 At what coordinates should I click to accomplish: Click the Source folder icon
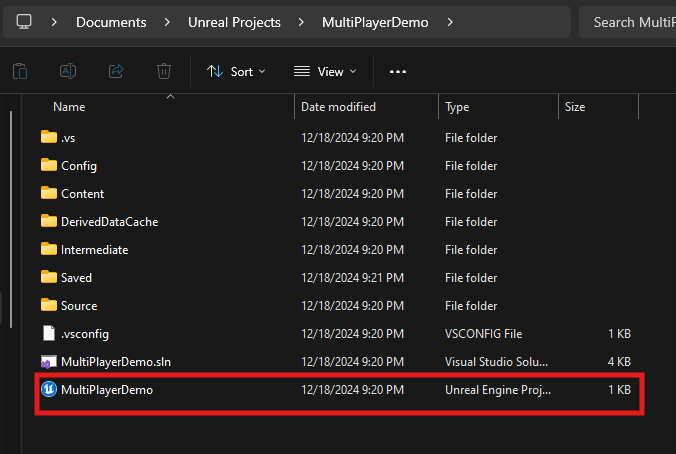49,305
